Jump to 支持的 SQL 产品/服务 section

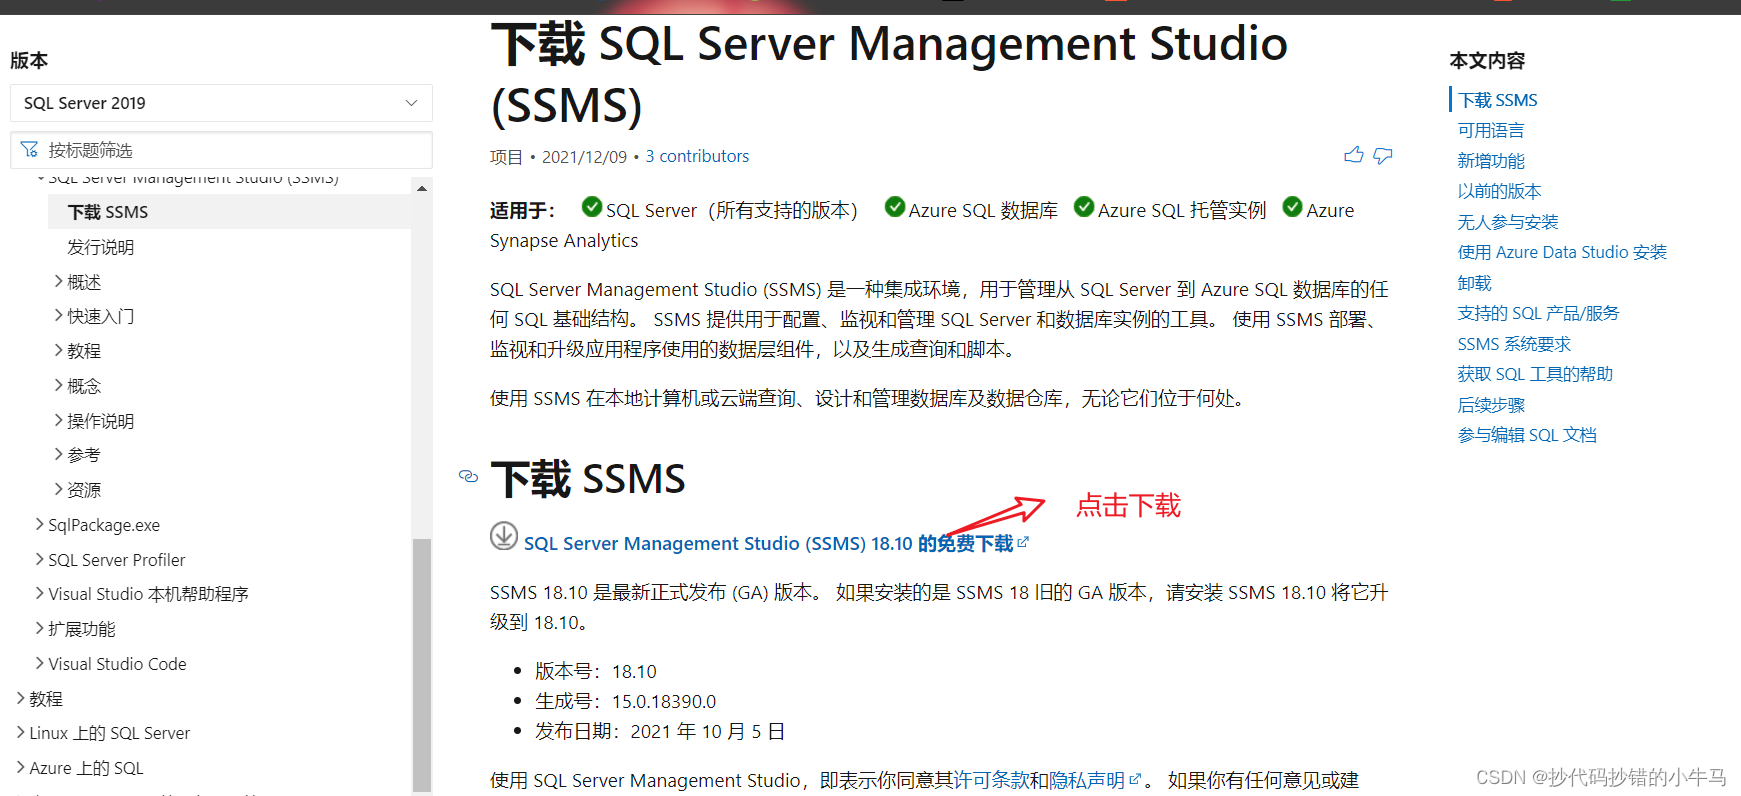(x=1538, y=313)
